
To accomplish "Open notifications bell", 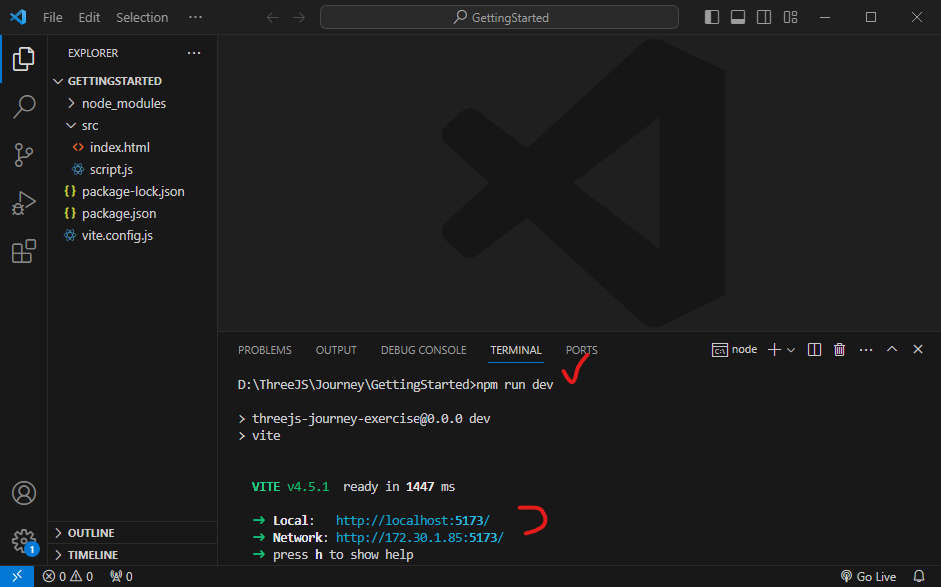I will pyautogui.click(x=919, y=576).
